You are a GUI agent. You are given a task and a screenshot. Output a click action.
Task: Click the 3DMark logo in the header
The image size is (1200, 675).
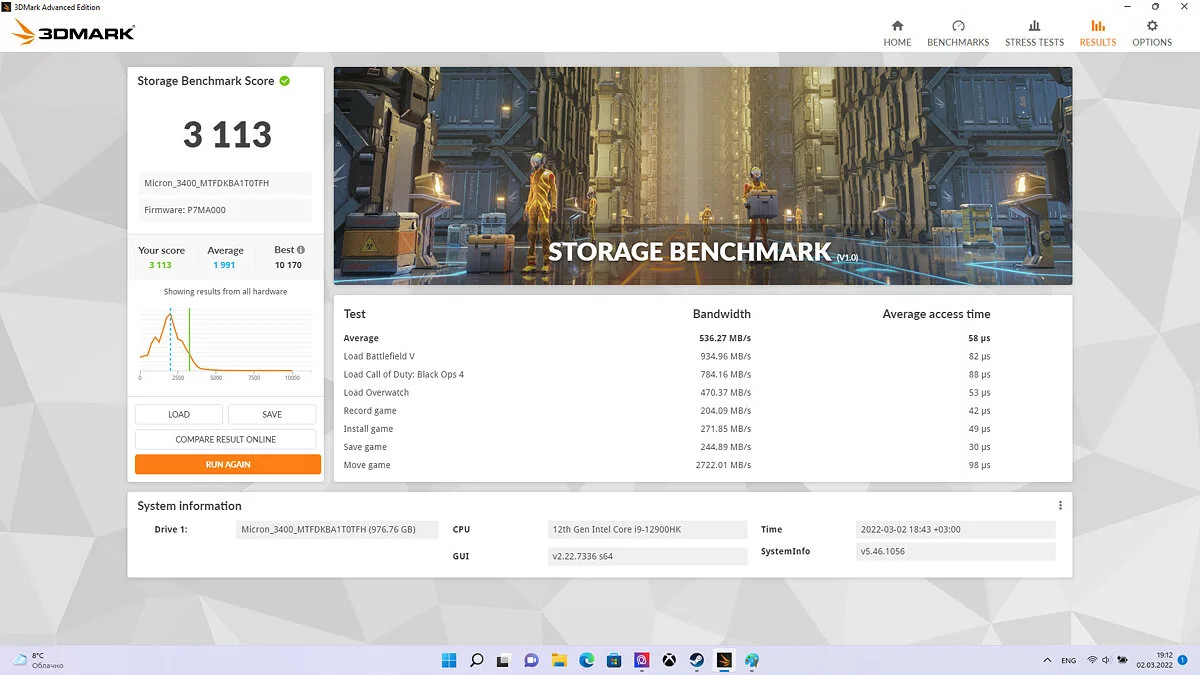[x=73, y=33]
